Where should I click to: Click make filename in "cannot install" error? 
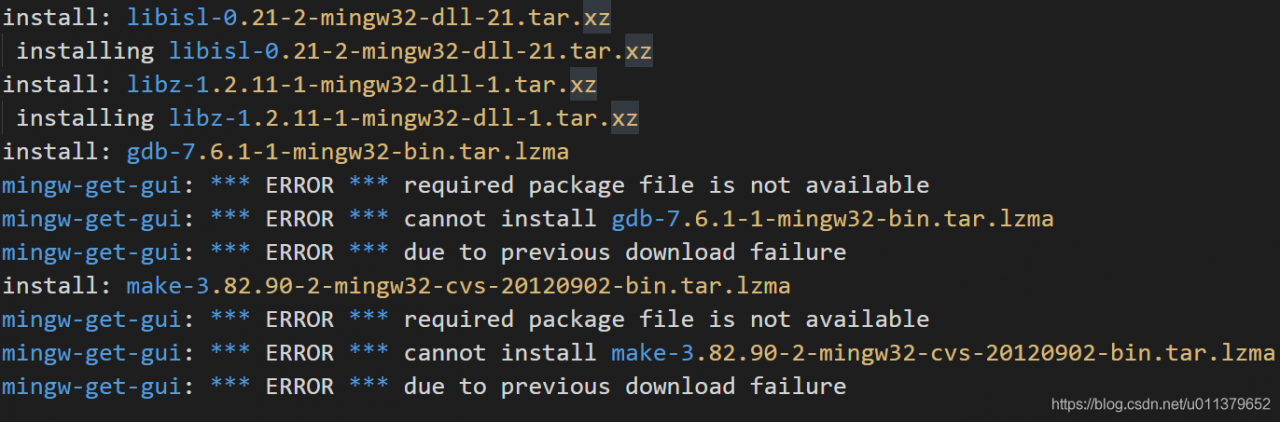coord(942,353)
